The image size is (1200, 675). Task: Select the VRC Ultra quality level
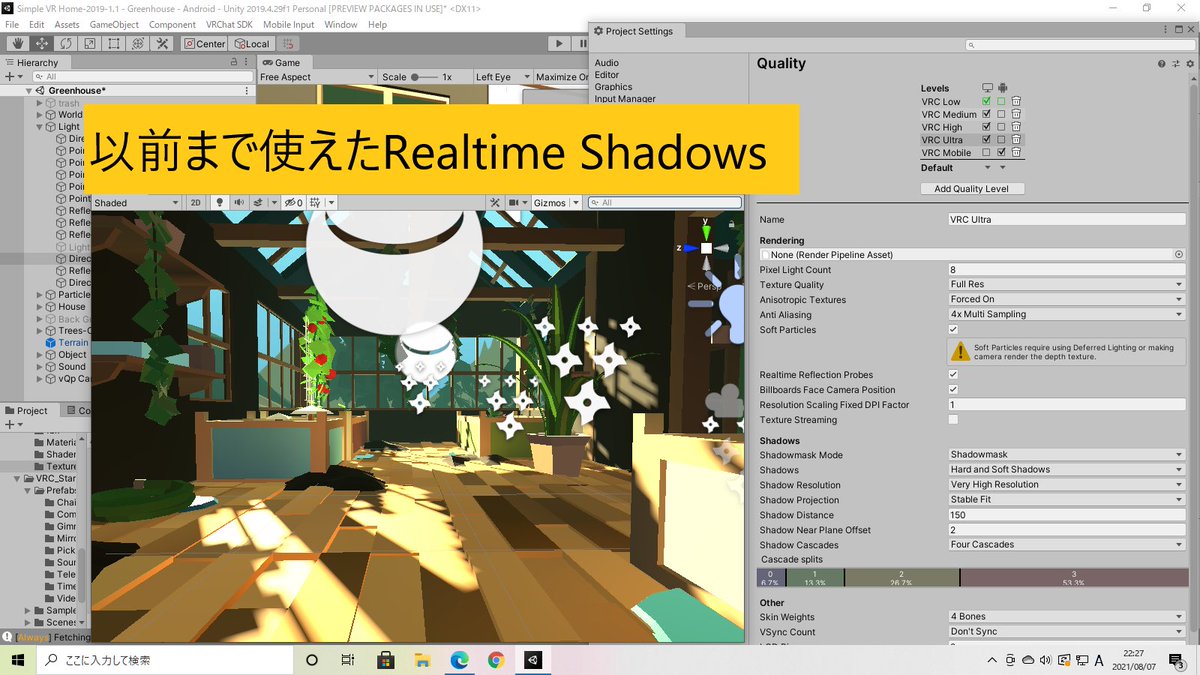click(x=942, y=140)
